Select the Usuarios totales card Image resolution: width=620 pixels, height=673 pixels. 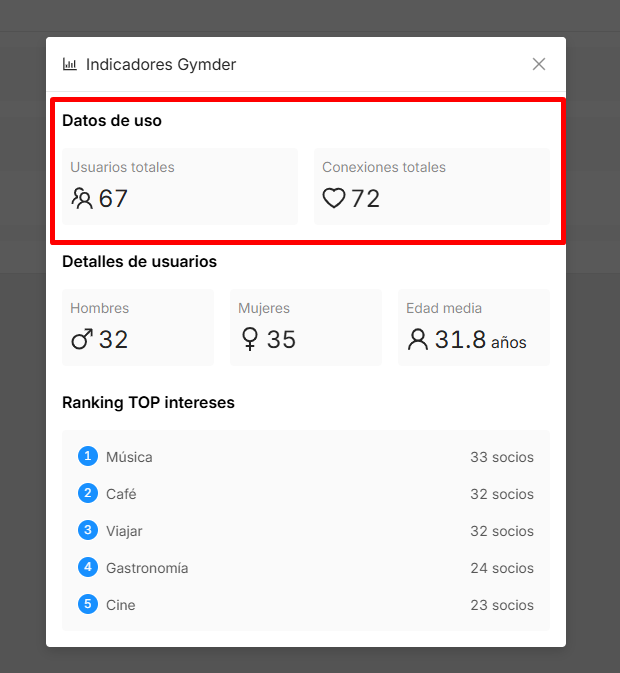[x=180, y=186]
